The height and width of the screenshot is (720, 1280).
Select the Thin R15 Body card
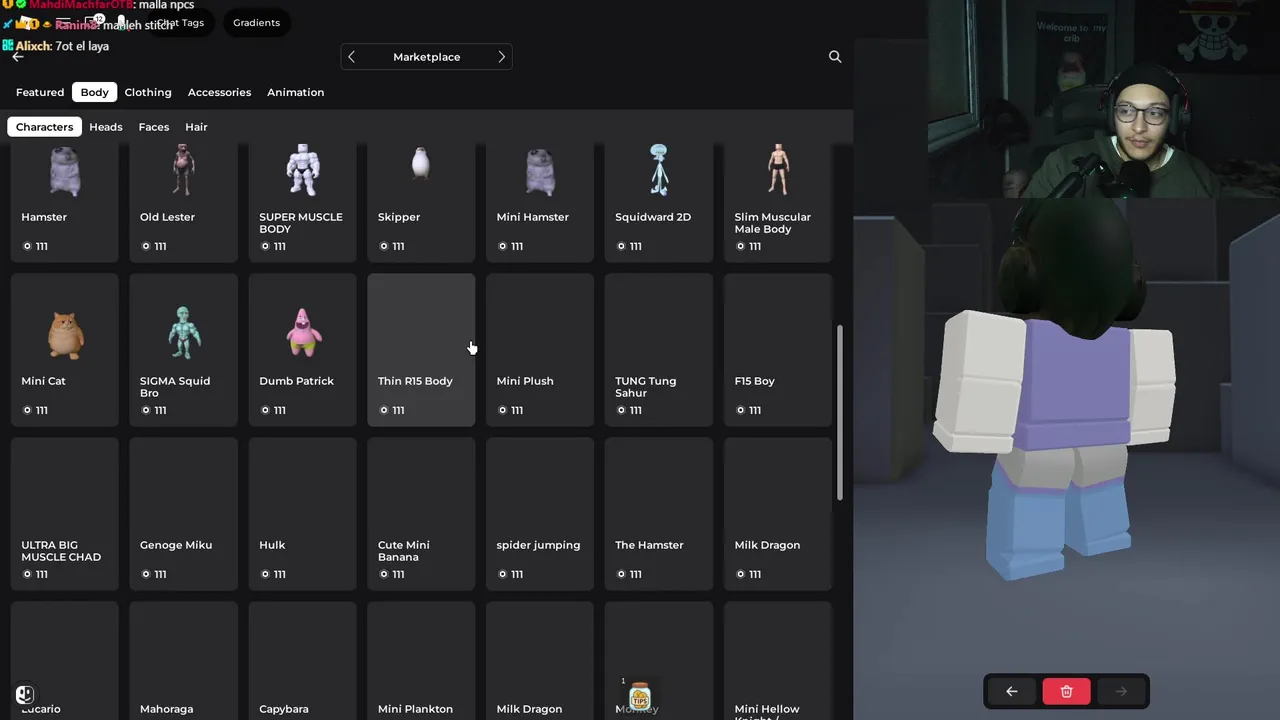pos(421,350)
